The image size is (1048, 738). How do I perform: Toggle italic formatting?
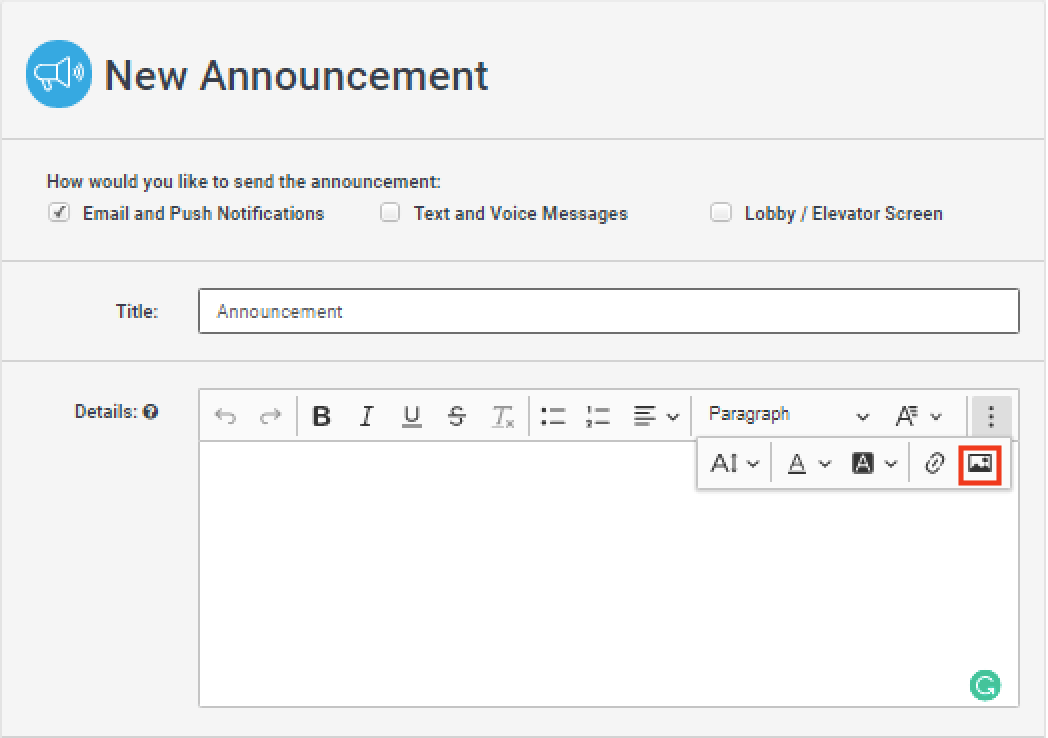(366, 416)
